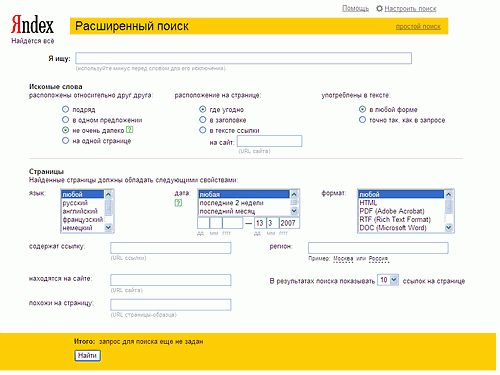Image resolution: width=500 pixels, height=375 pixels.
Task: Open help icon under дата label
Action: 178,203
